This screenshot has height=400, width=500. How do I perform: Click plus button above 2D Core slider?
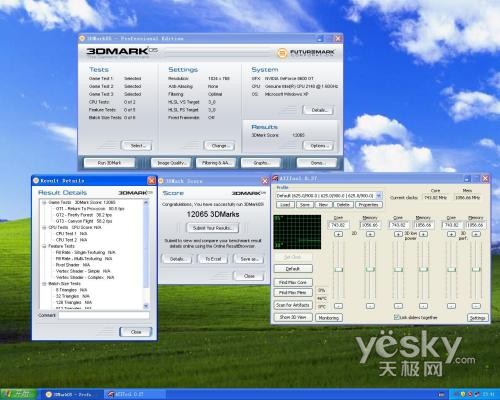(338, 234)
